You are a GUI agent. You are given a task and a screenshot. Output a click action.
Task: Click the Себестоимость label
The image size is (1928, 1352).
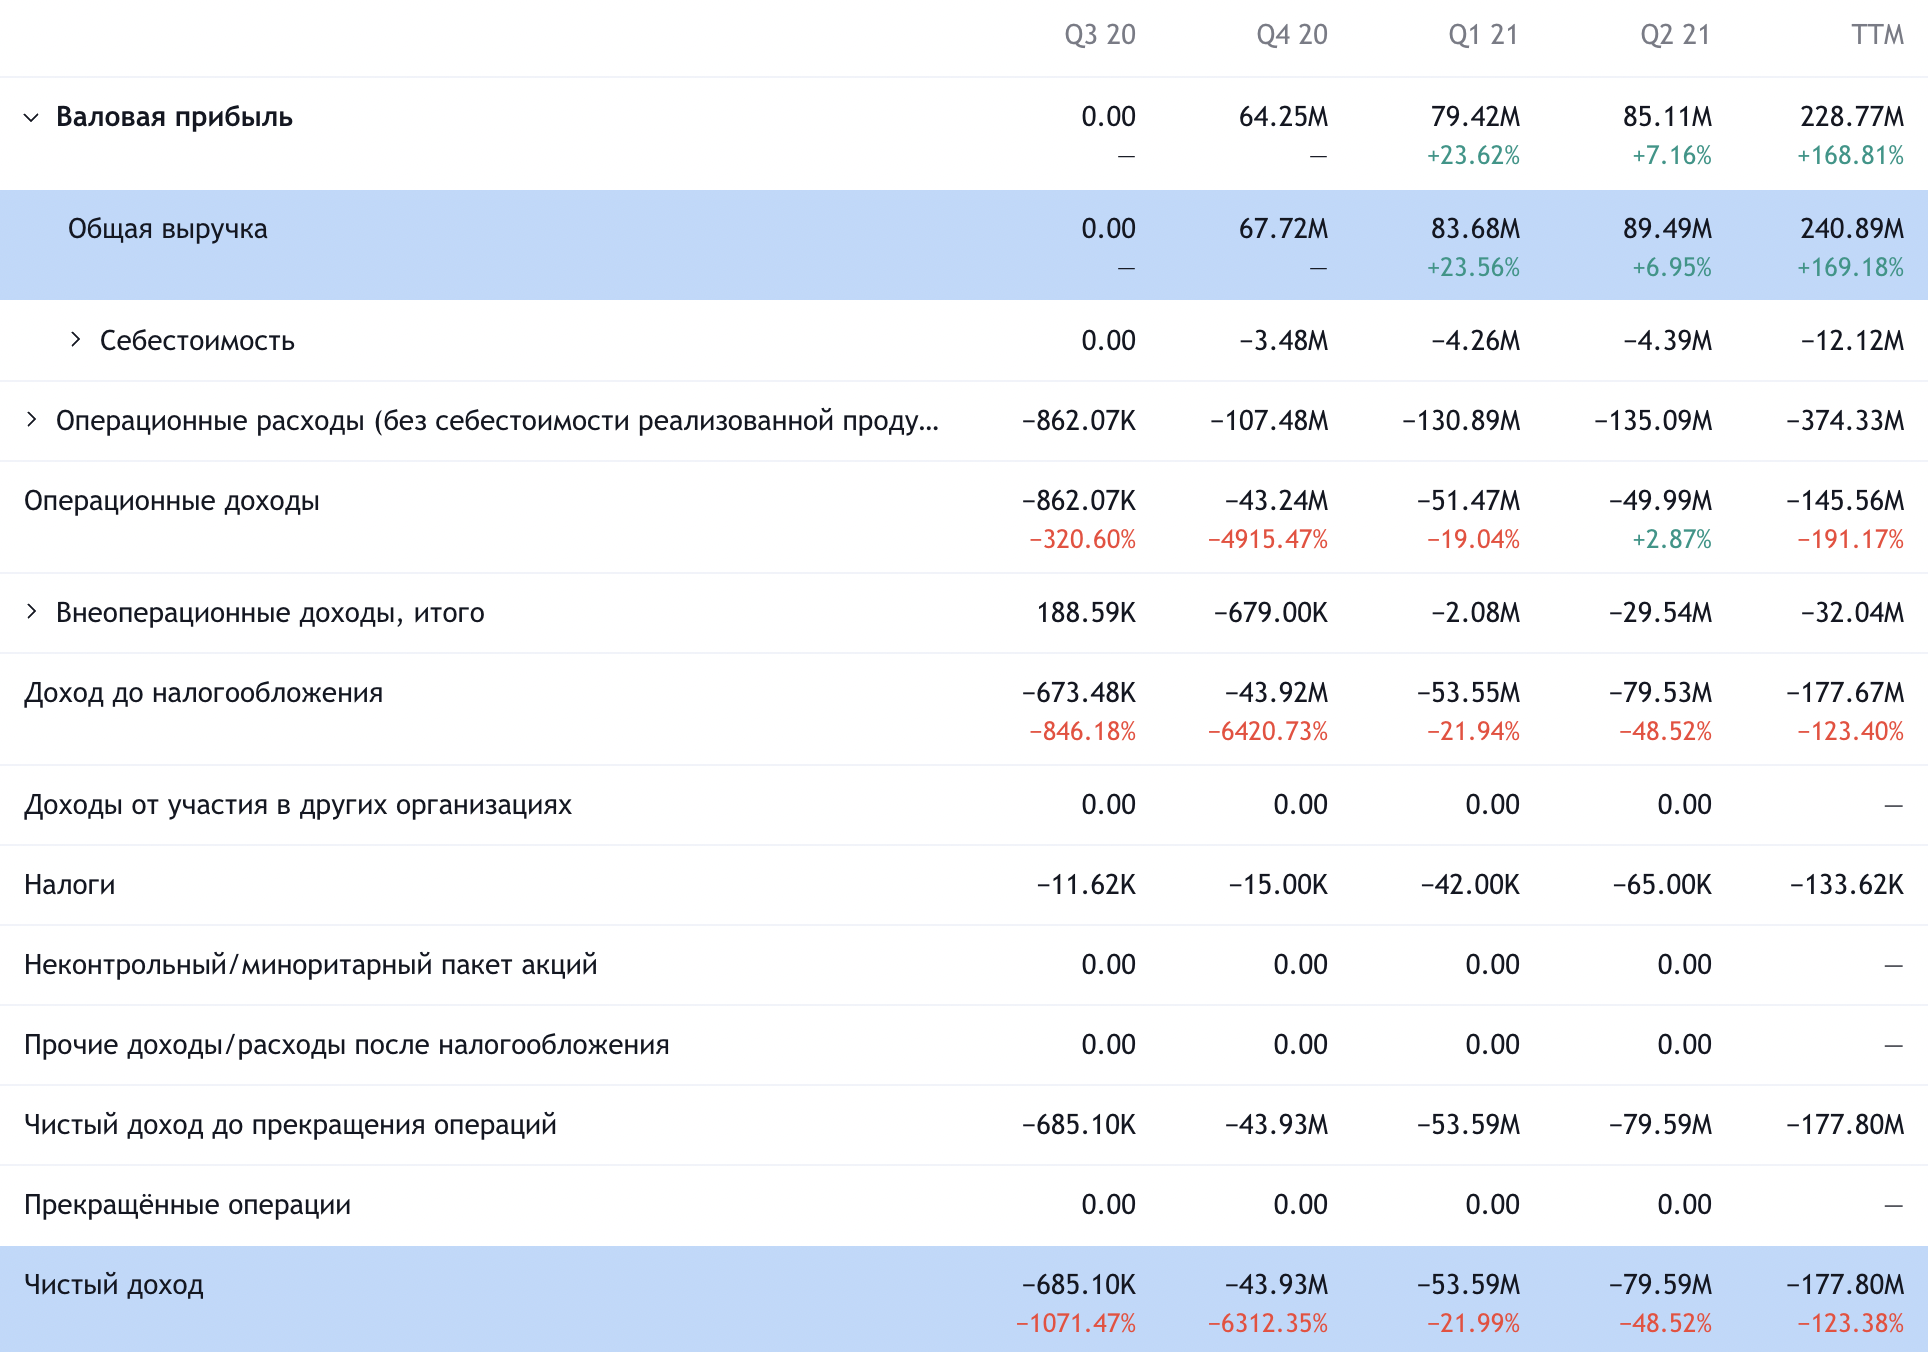click(197, 341)
